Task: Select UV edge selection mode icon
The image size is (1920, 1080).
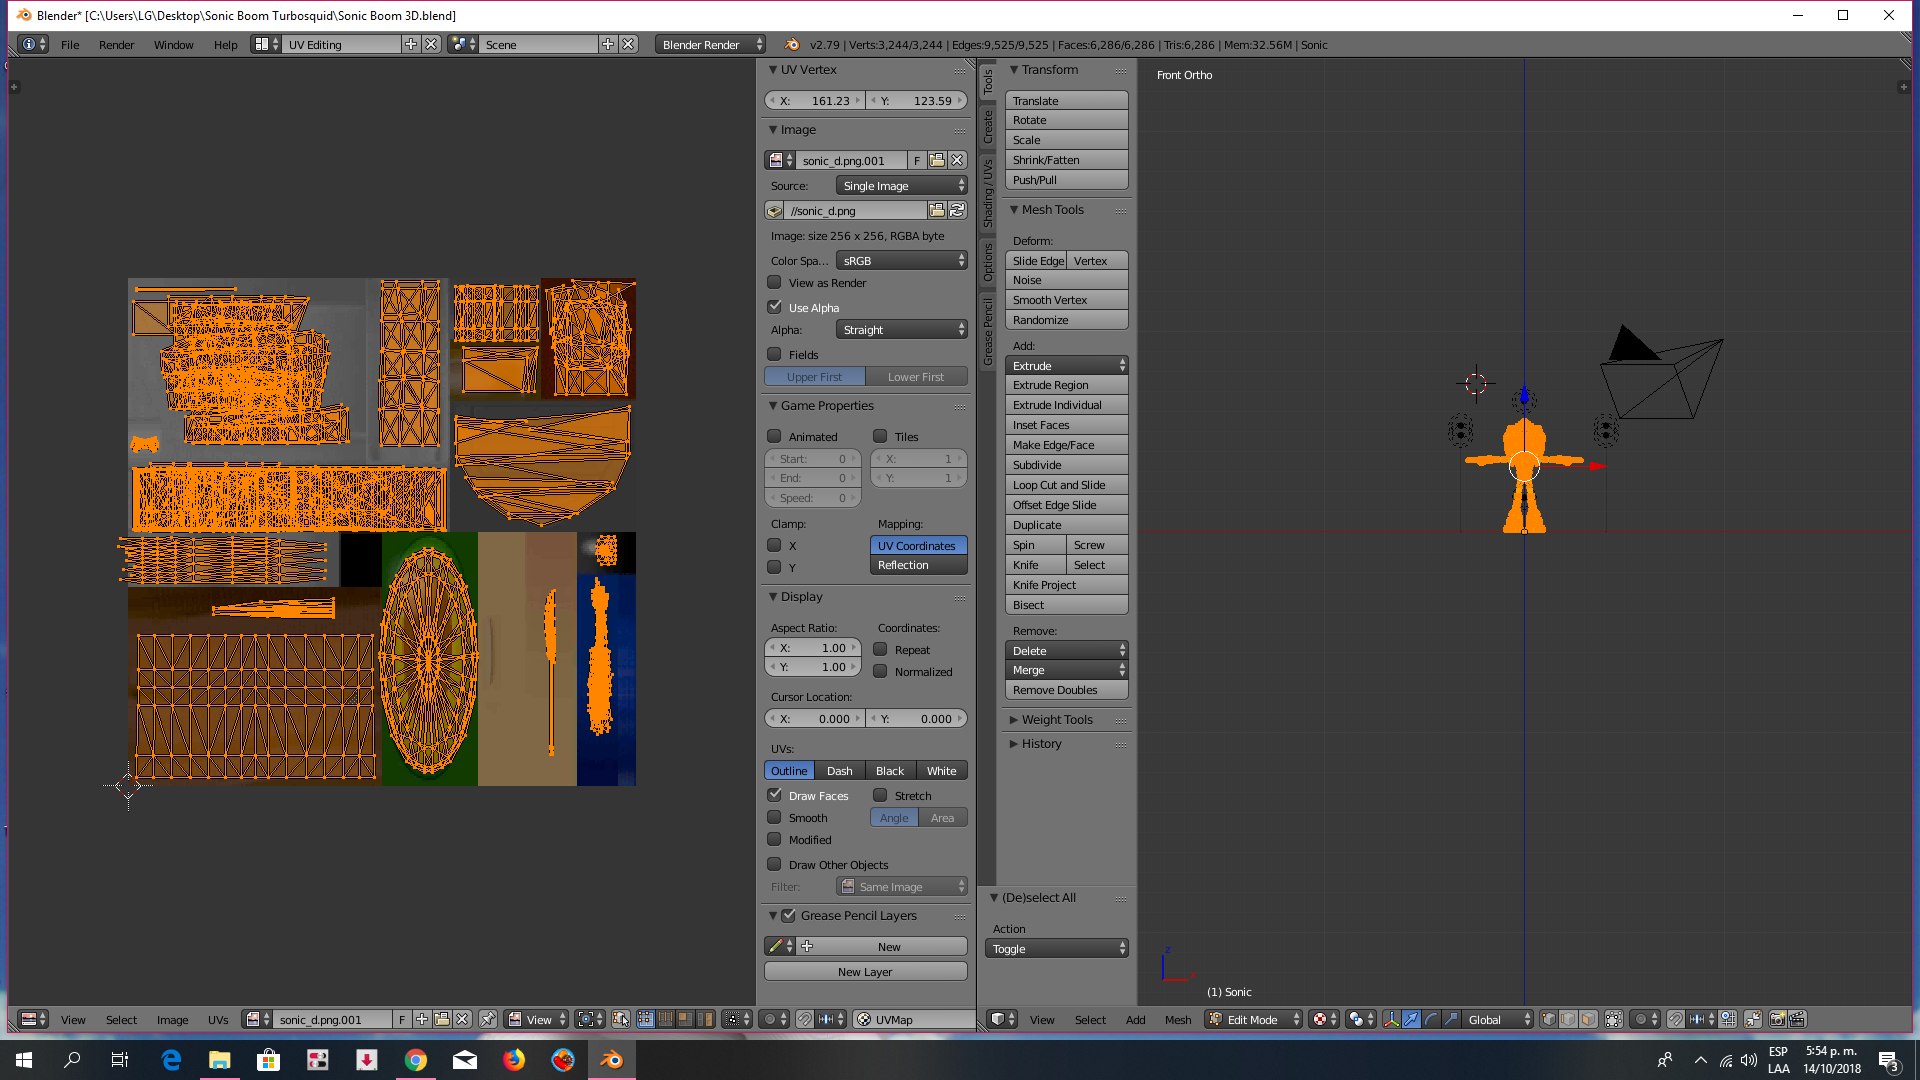Action: click(x=665, y=1019)
